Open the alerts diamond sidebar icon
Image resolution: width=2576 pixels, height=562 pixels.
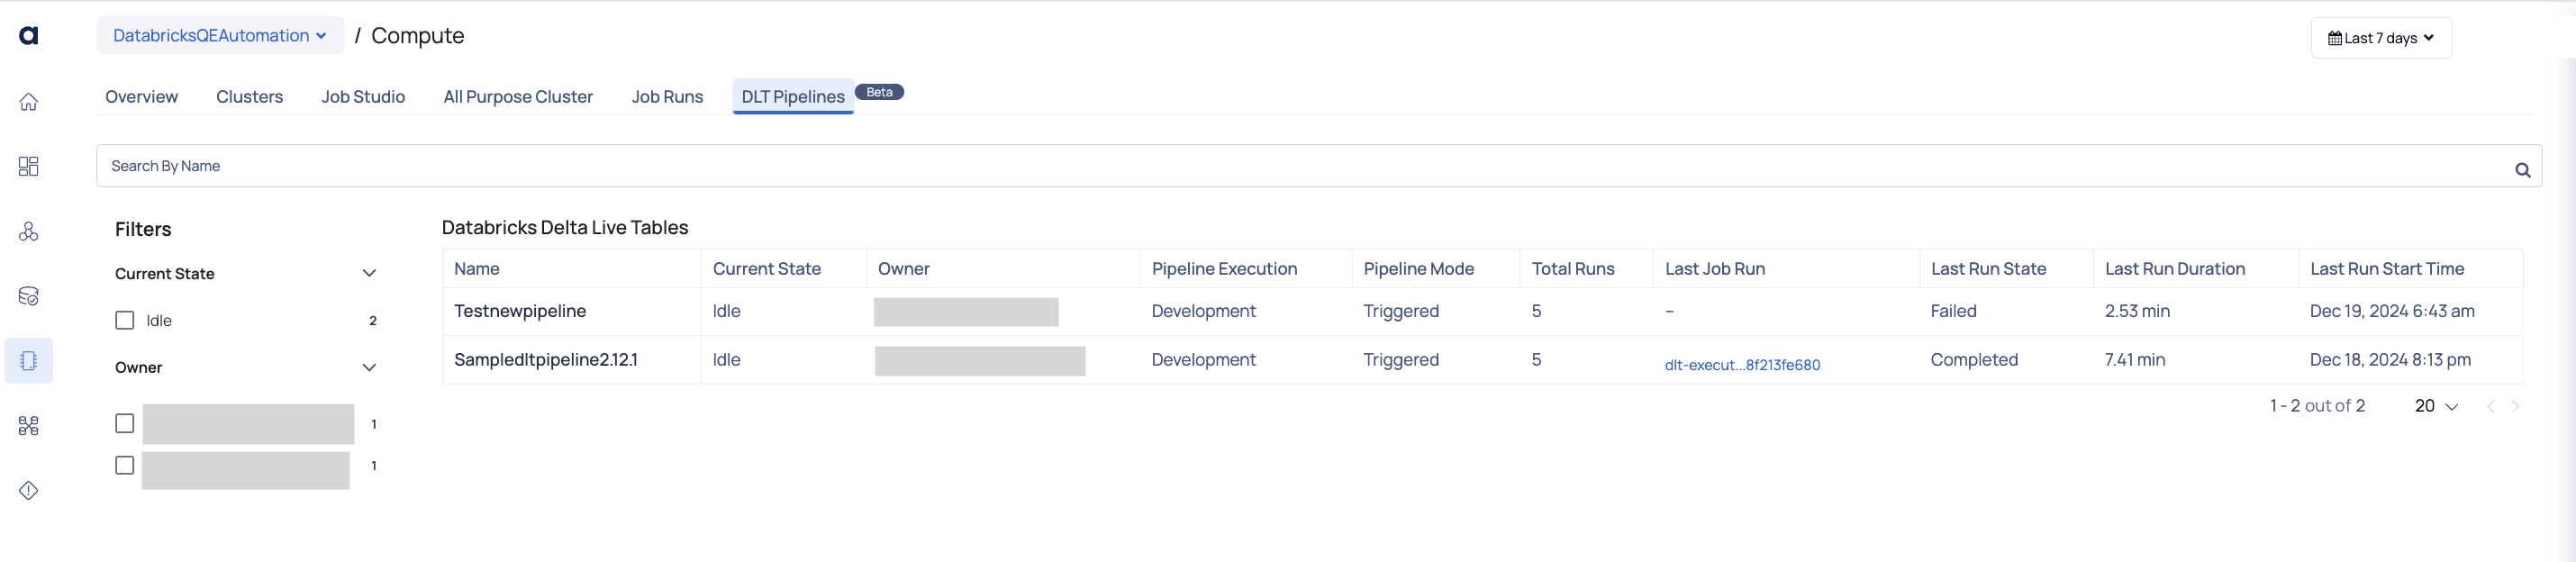pos(29,490)
